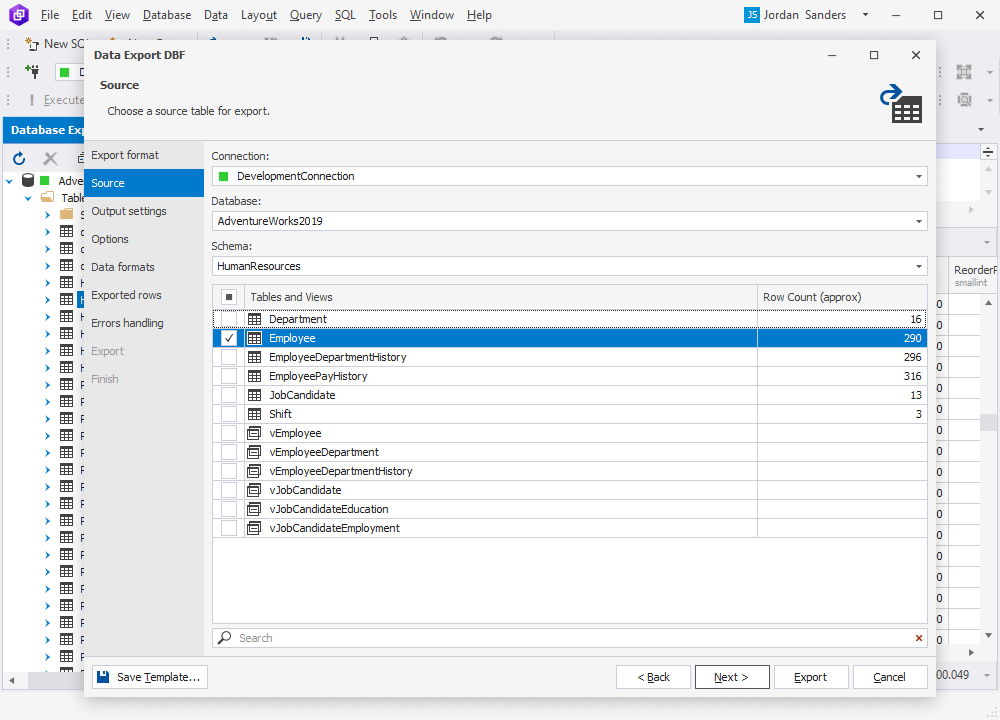This screenshot has width=1000, height=720.
Task: Click the new connection plug icon
Action: 33,73
